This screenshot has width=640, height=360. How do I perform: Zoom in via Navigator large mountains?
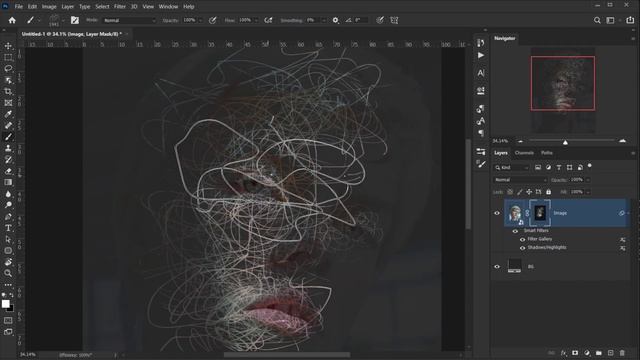point(622,141)
